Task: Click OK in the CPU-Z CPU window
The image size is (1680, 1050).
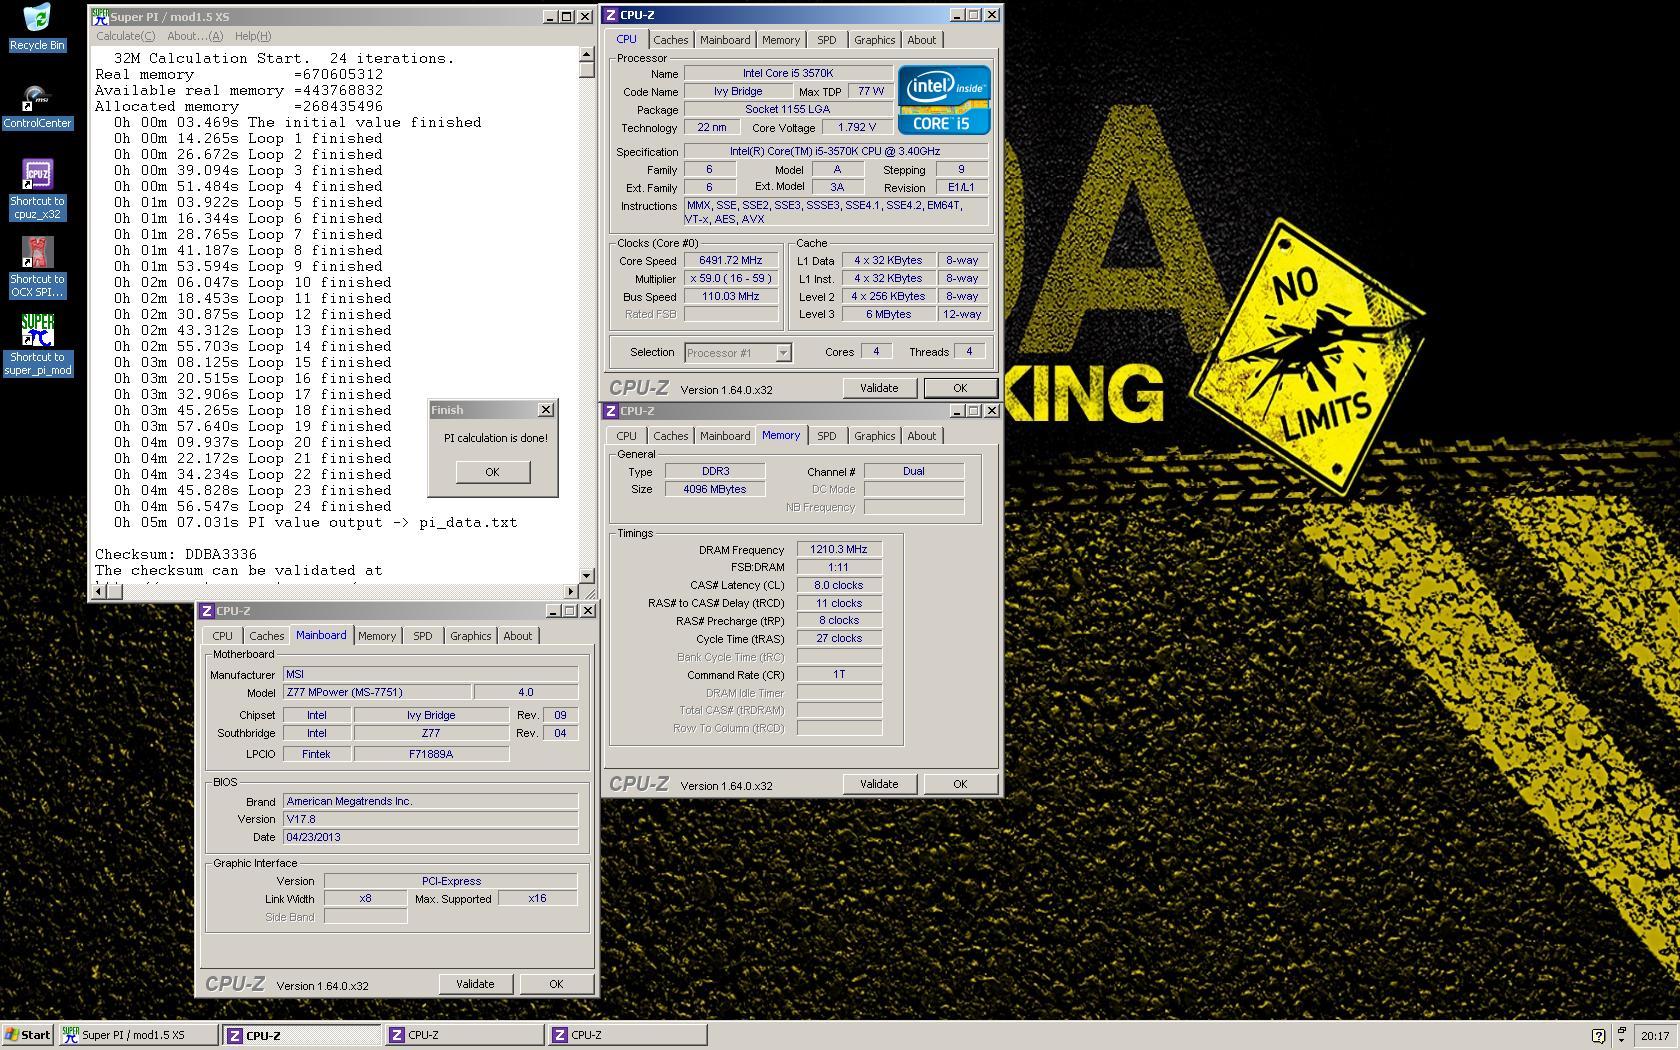Action: click(960, 388)
